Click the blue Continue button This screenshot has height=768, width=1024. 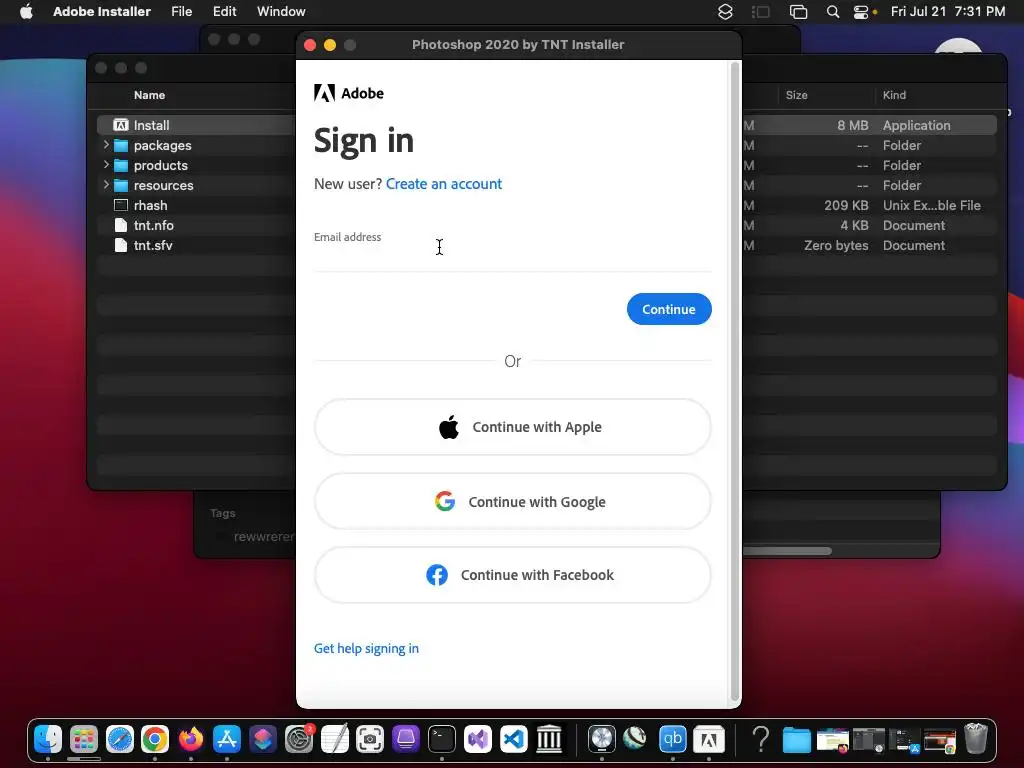click(x=669, y=309)
